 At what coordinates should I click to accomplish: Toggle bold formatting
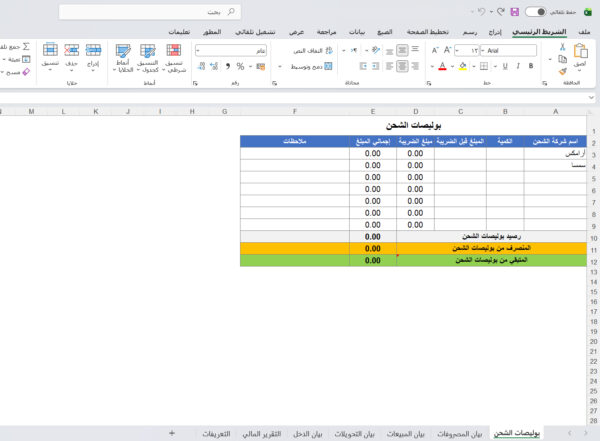(x=531, y=66)
